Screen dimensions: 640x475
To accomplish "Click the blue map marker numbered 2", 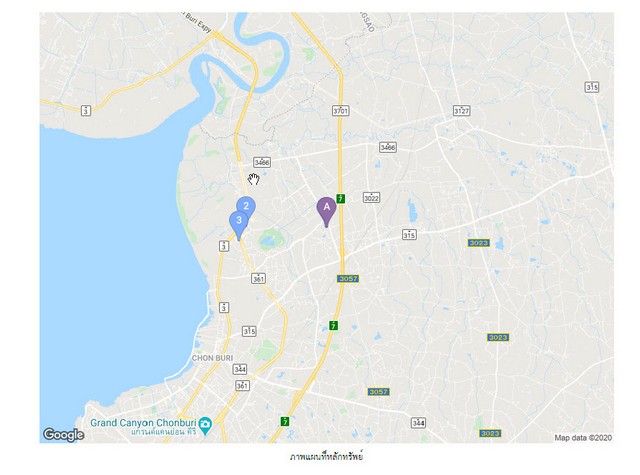I will [x=246, y=206].
